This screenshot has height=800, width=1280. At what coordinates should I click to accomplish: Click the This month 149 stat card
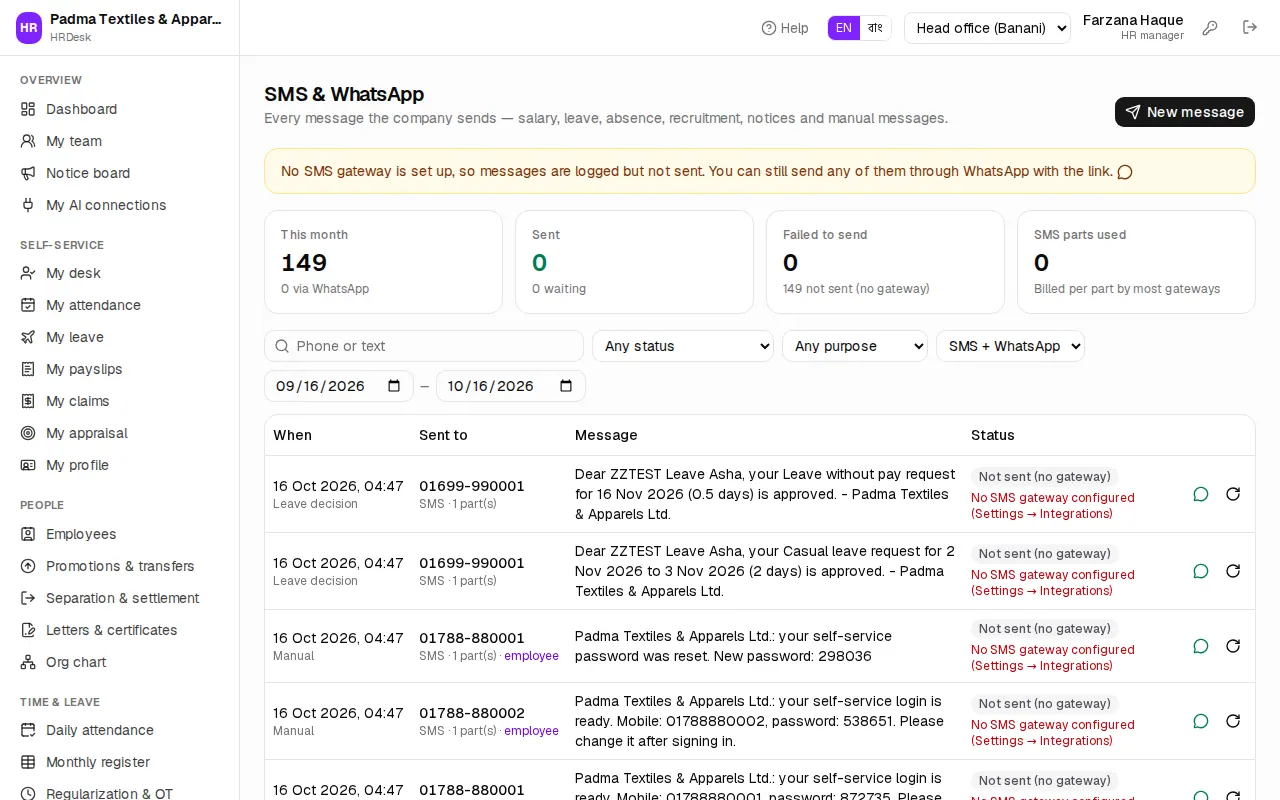tap(383, 262)
